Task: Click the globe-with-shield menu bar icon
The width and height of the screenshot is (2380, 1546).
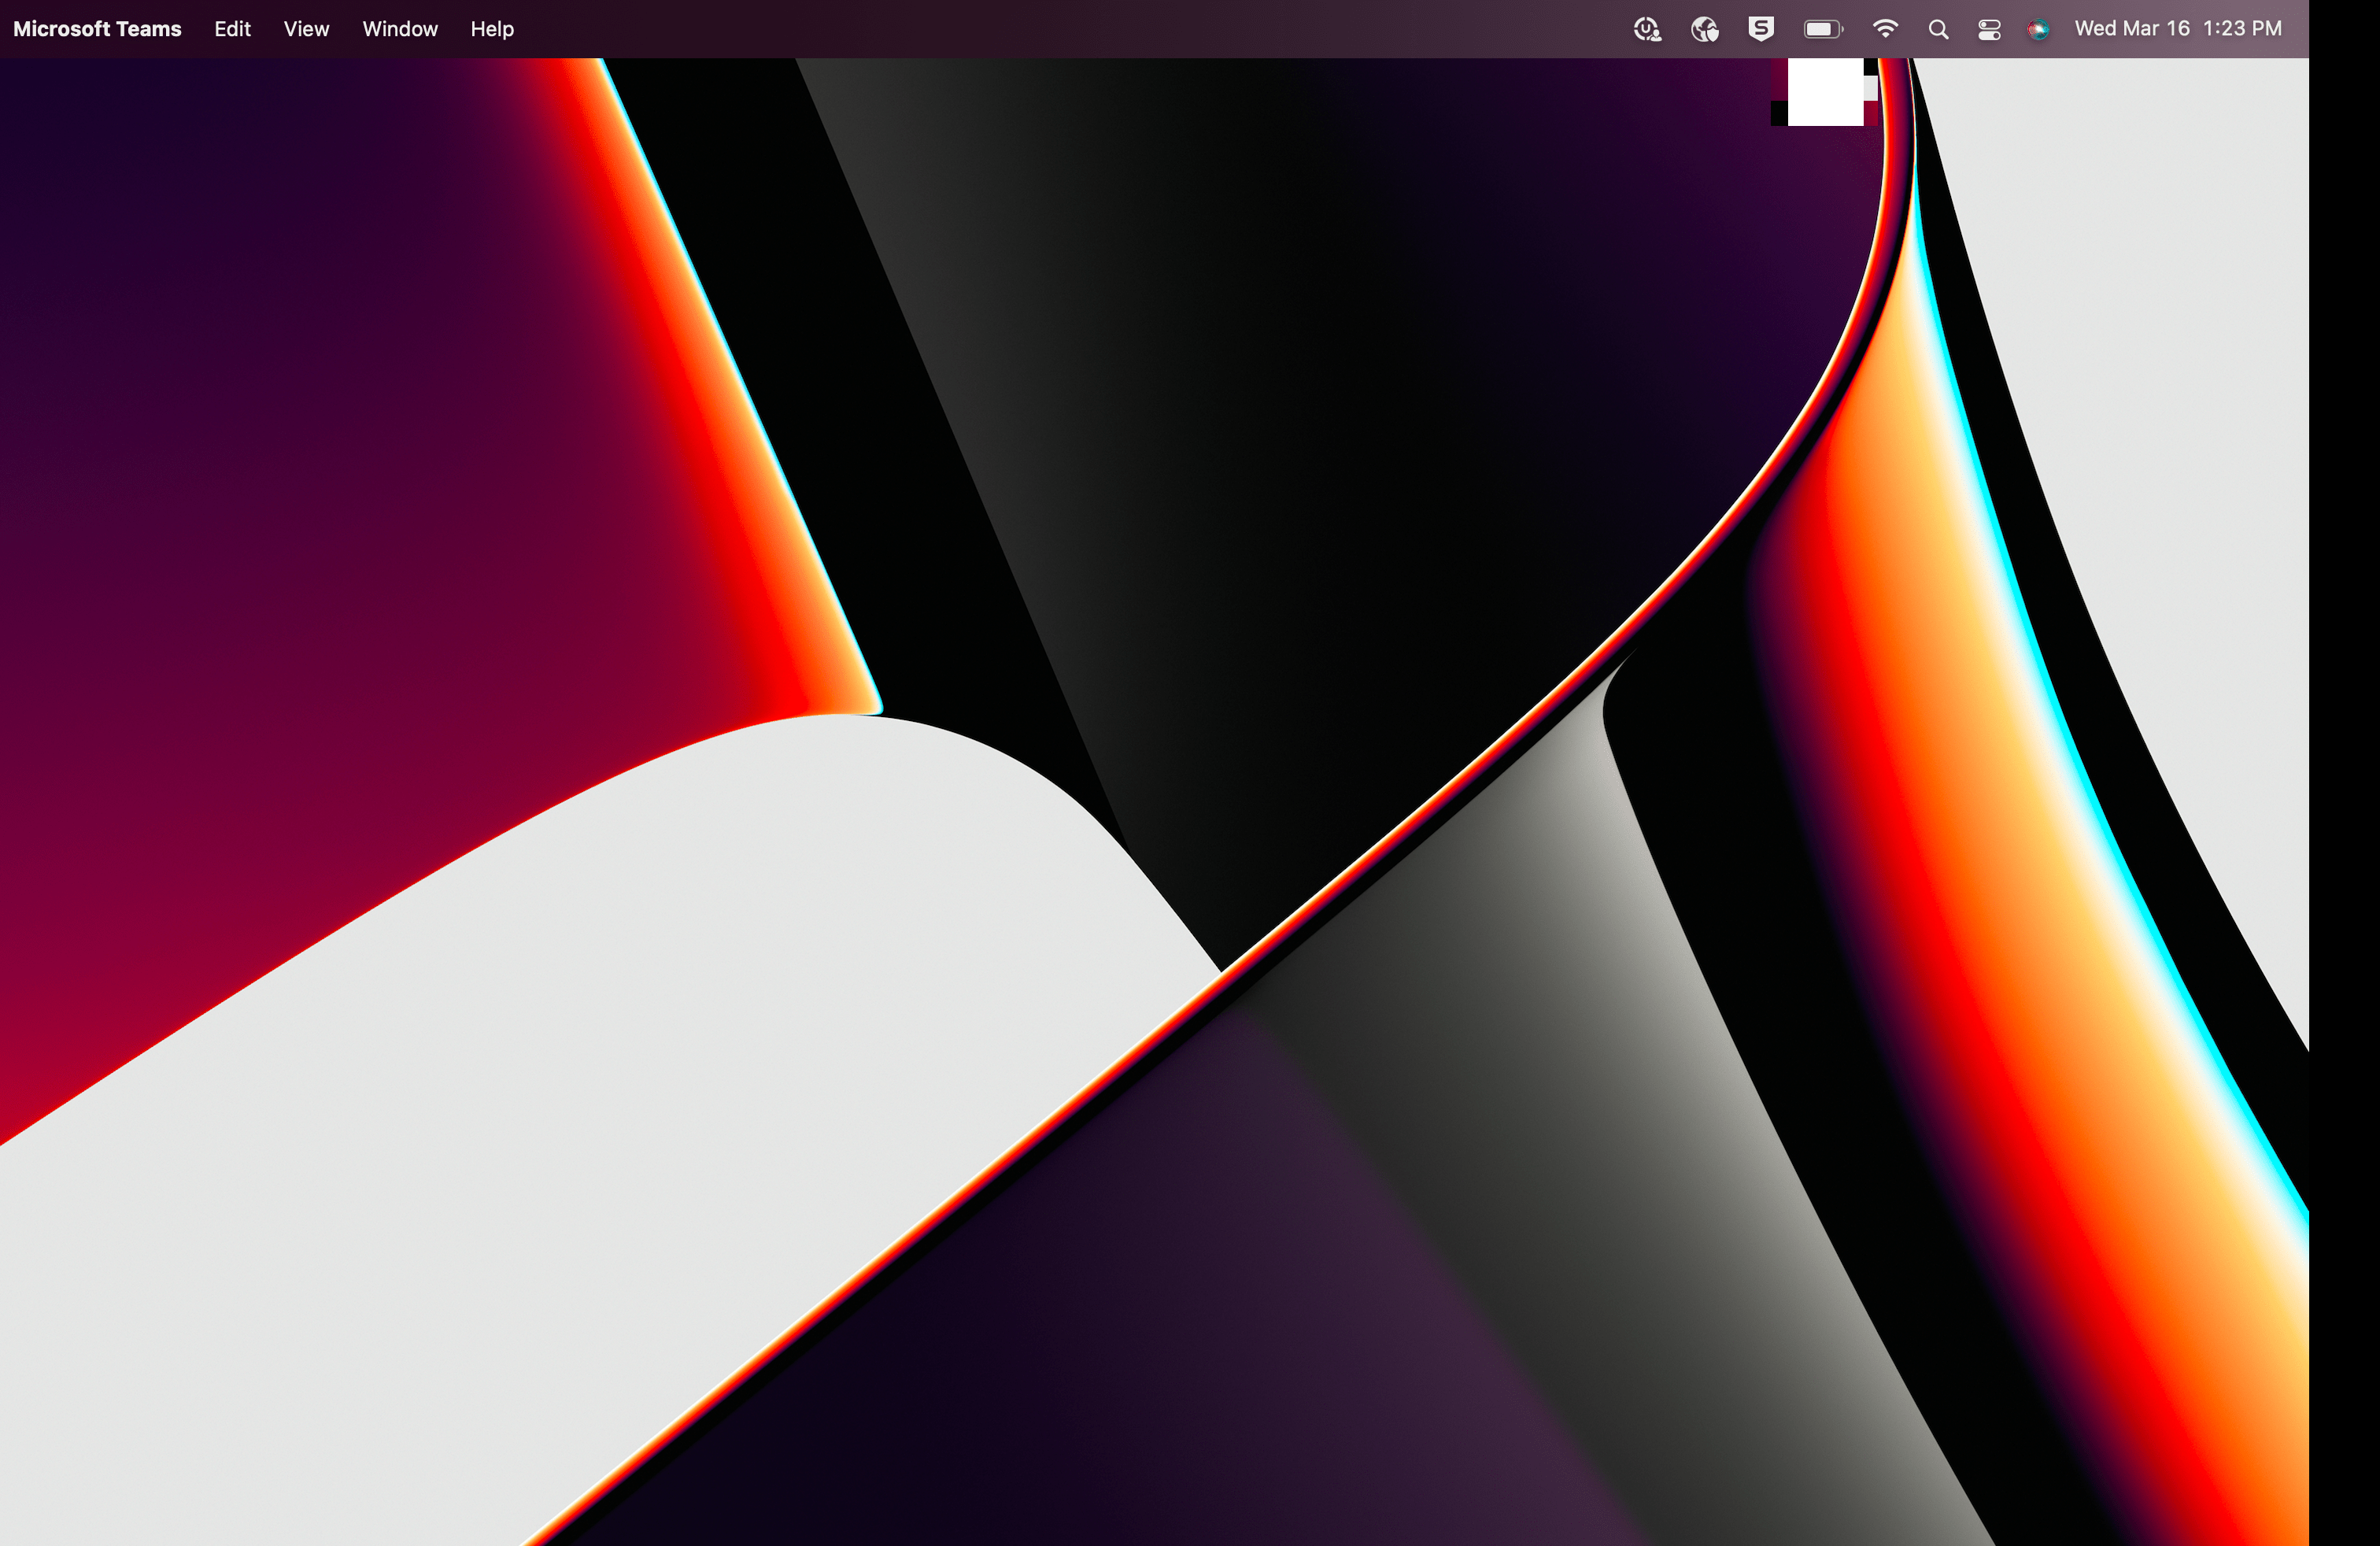Action: [x=1704, y=29]
